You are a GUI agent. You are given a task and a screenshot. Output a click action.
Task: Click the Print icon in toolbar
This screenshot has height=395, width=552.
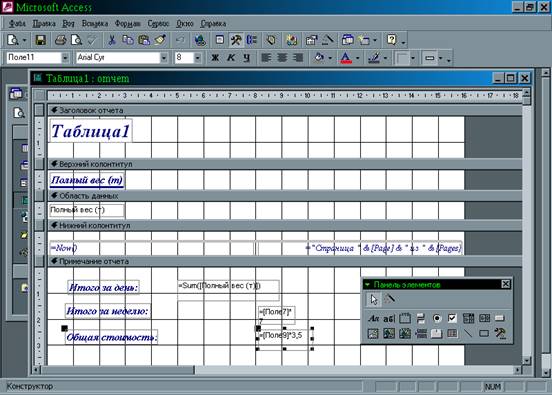pos(60,40)
